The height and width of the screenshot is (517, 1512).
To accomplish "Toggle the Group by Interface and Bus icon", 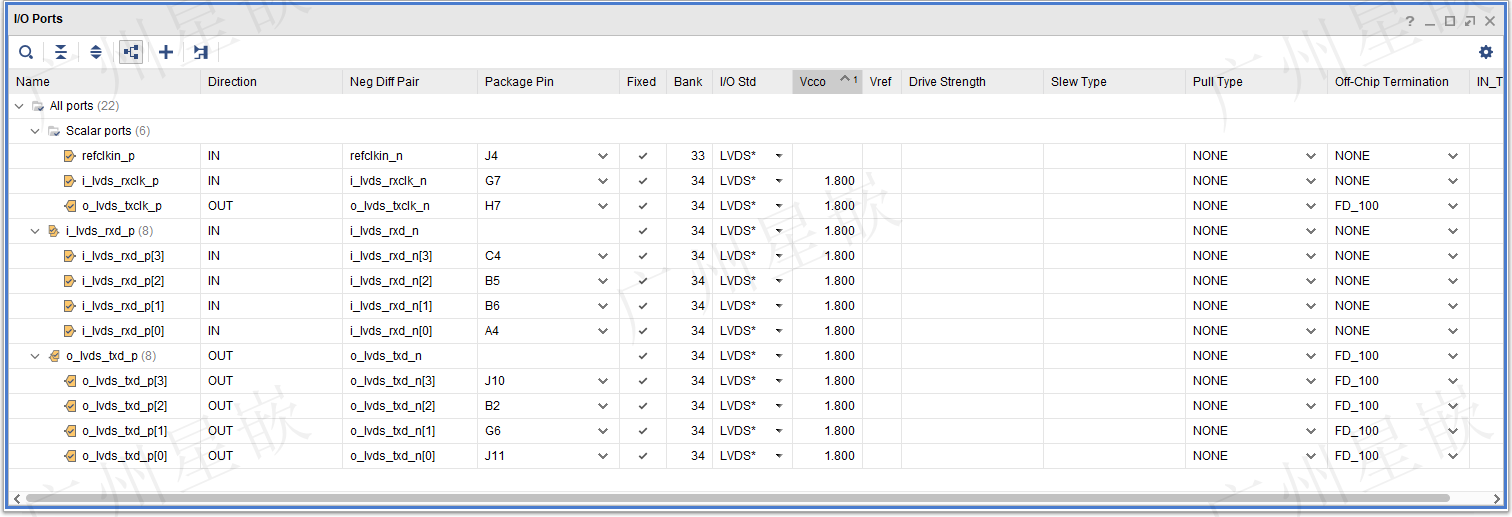I will pyautogui.click(x=131, y=52).
